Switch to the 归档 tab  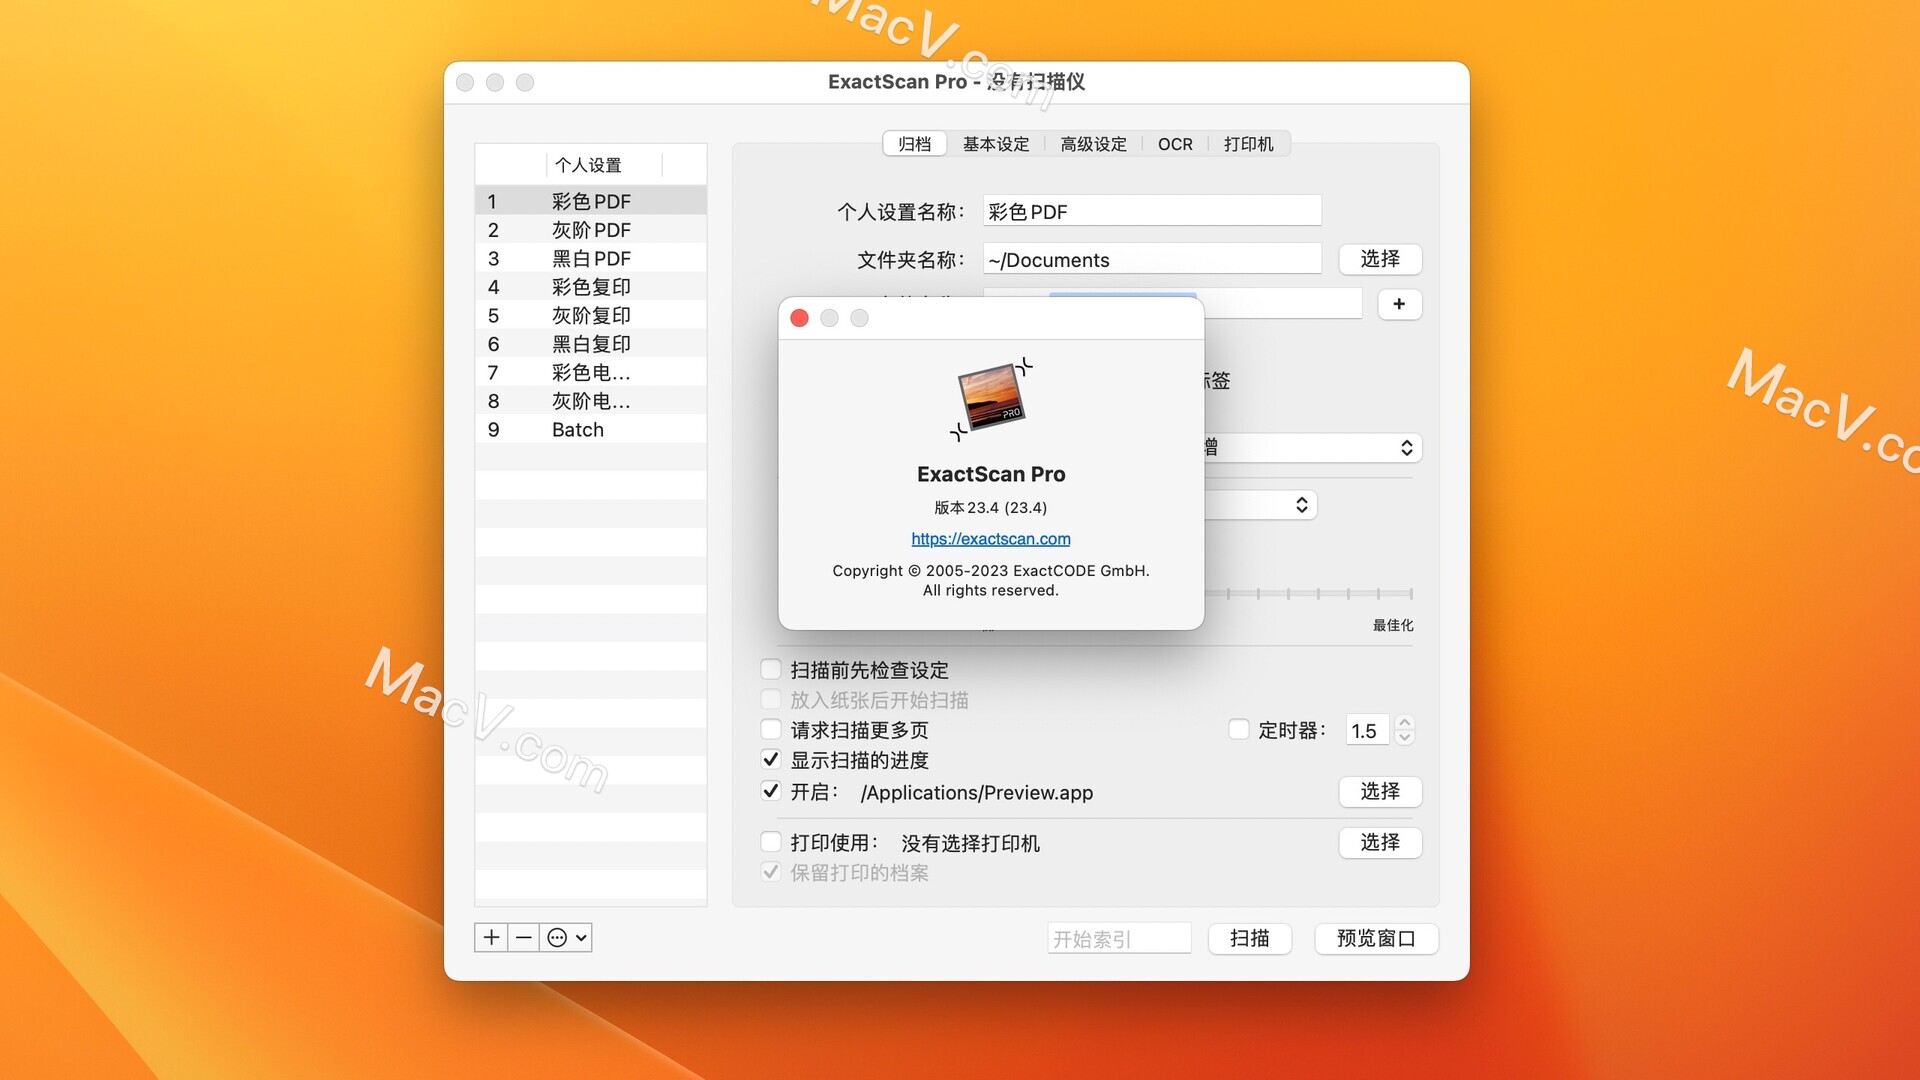tap(914, 144)
